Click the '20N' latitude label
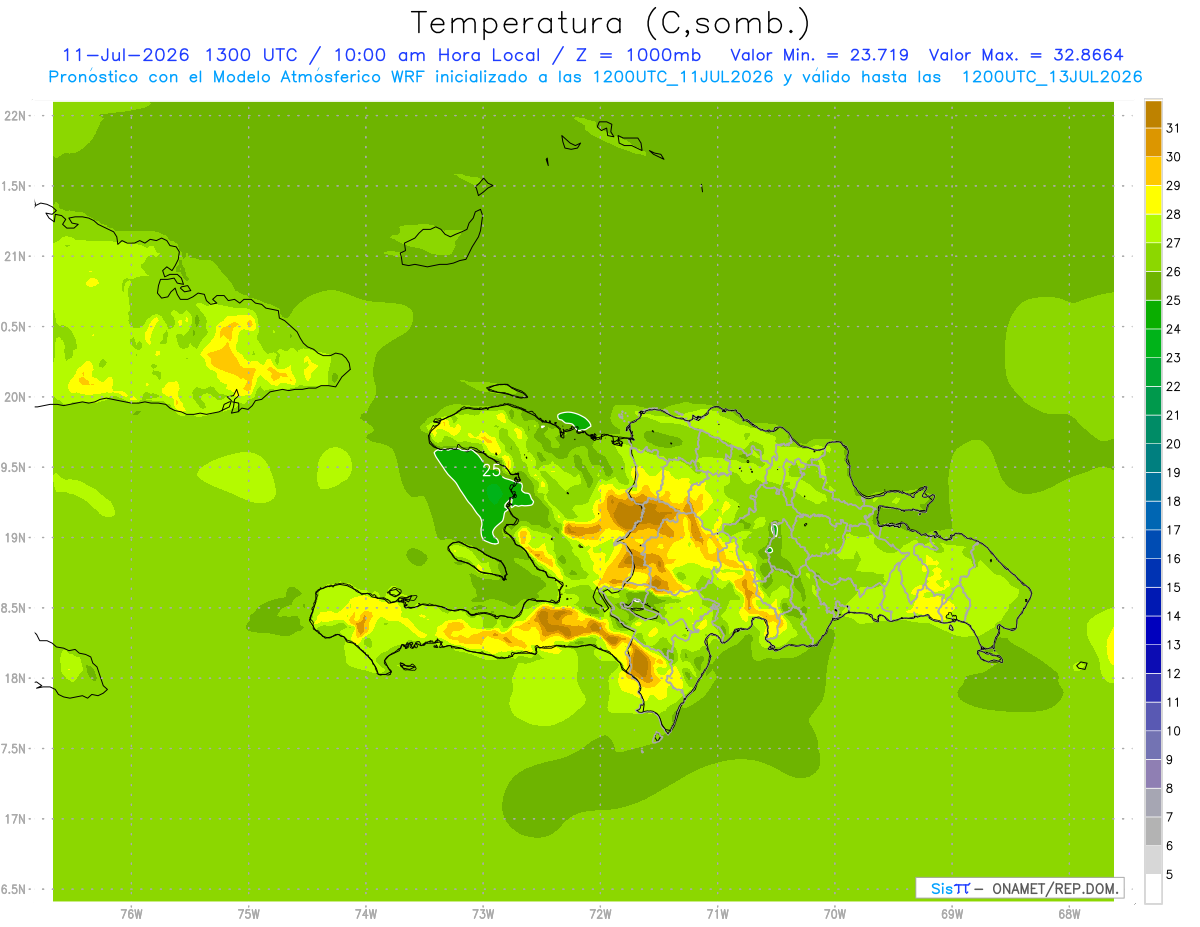Screen dimensions: 1200x927 click(x=17, y=398)
